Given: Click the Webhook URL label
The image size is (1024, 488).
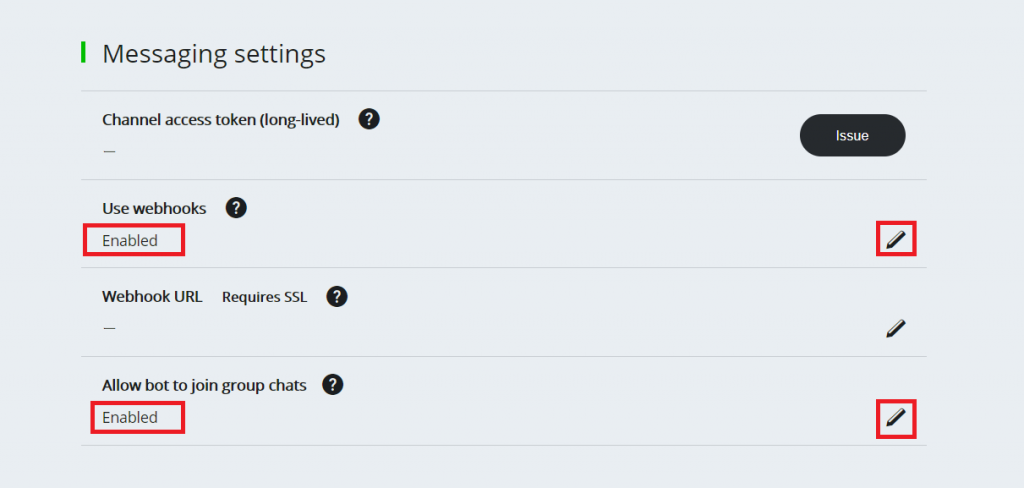Looking at the screenshot, I should (152, 296).
